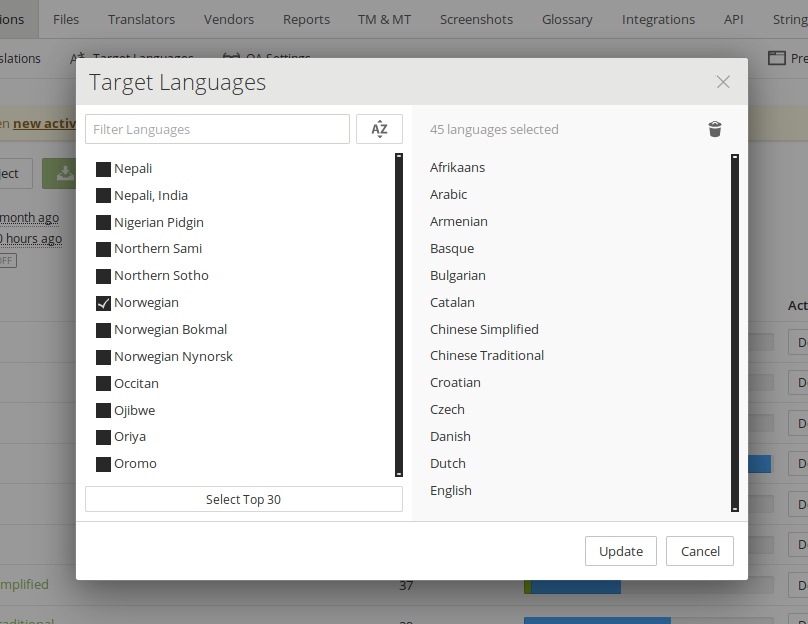This screenshot has width=808, height=624.
Task: Uncheck the Norwegian checkbox
Action: pos(103,303)
